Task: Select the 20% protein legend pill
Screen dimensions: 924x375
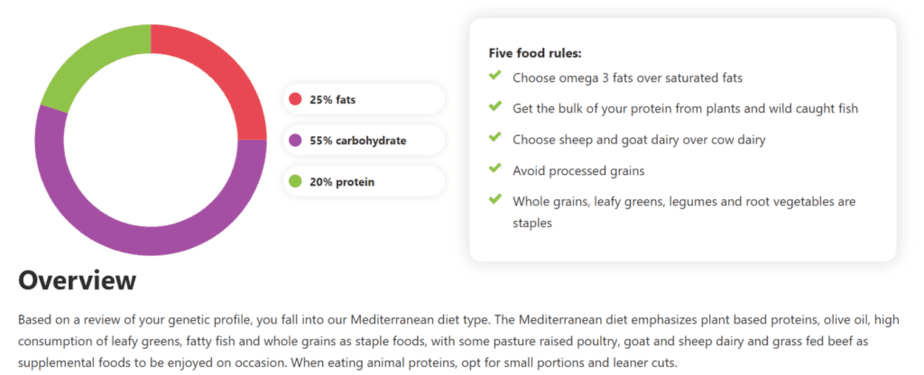Action: [x=364, y=182]
